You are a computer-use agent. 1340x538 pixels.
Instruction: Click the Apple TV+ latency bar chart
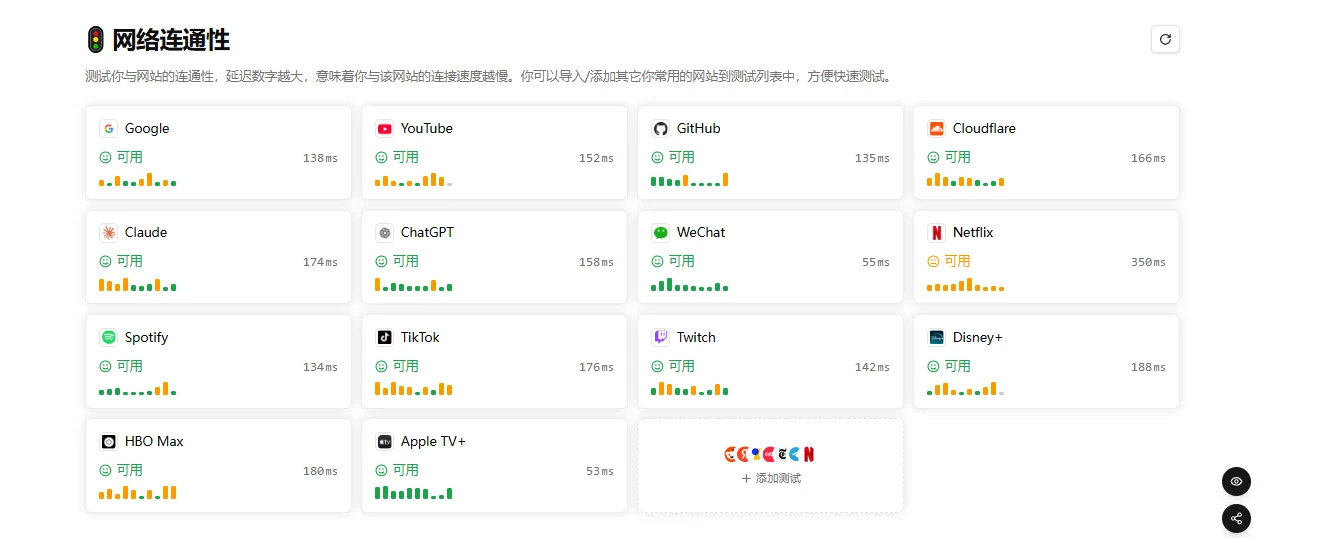click(x=414, y=492)
